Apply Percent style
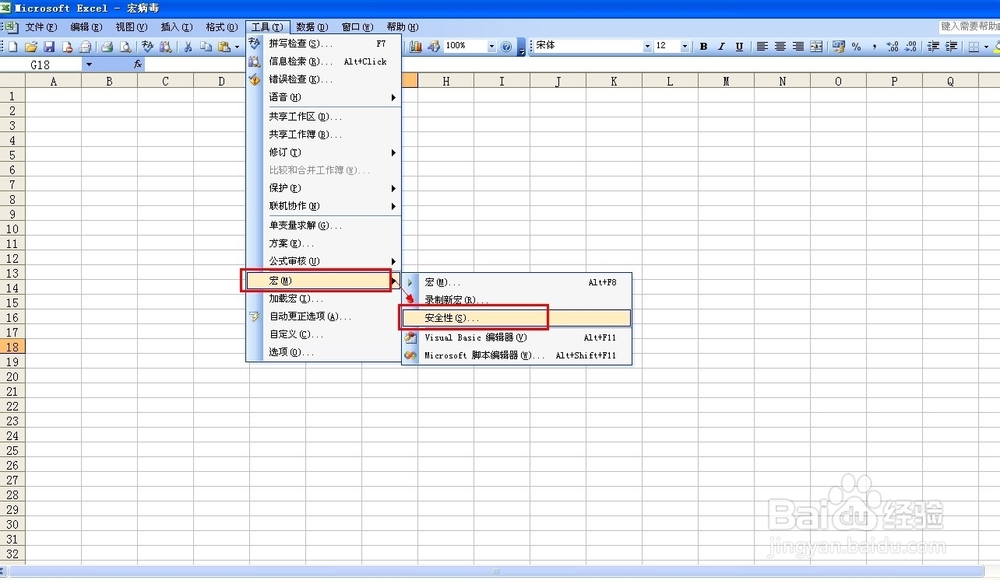Screen dimensions: 1000x580 coord(857,47)
